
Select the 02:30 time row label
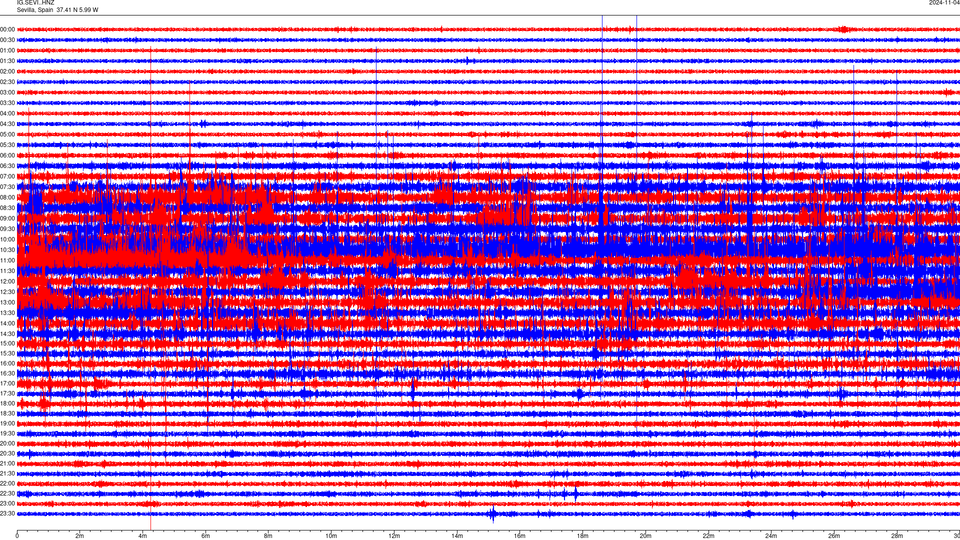[7, 82]
